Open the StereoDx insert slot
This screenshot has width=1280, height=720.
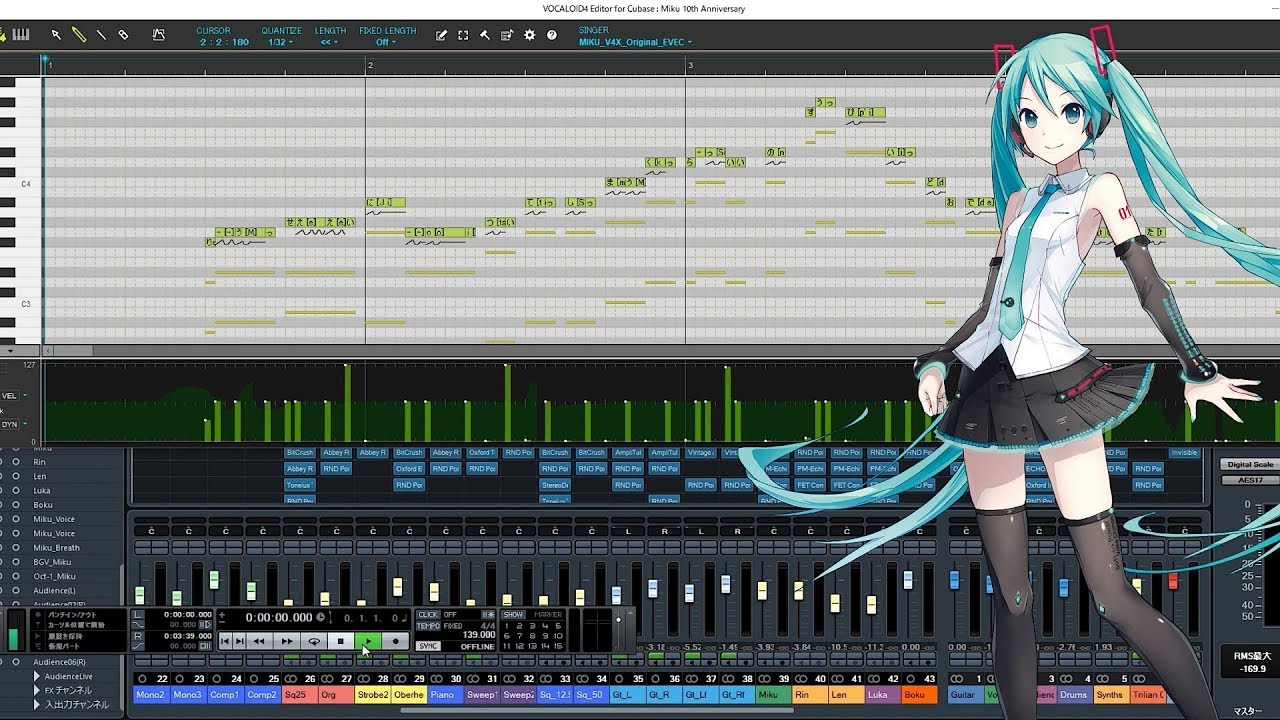555,485
